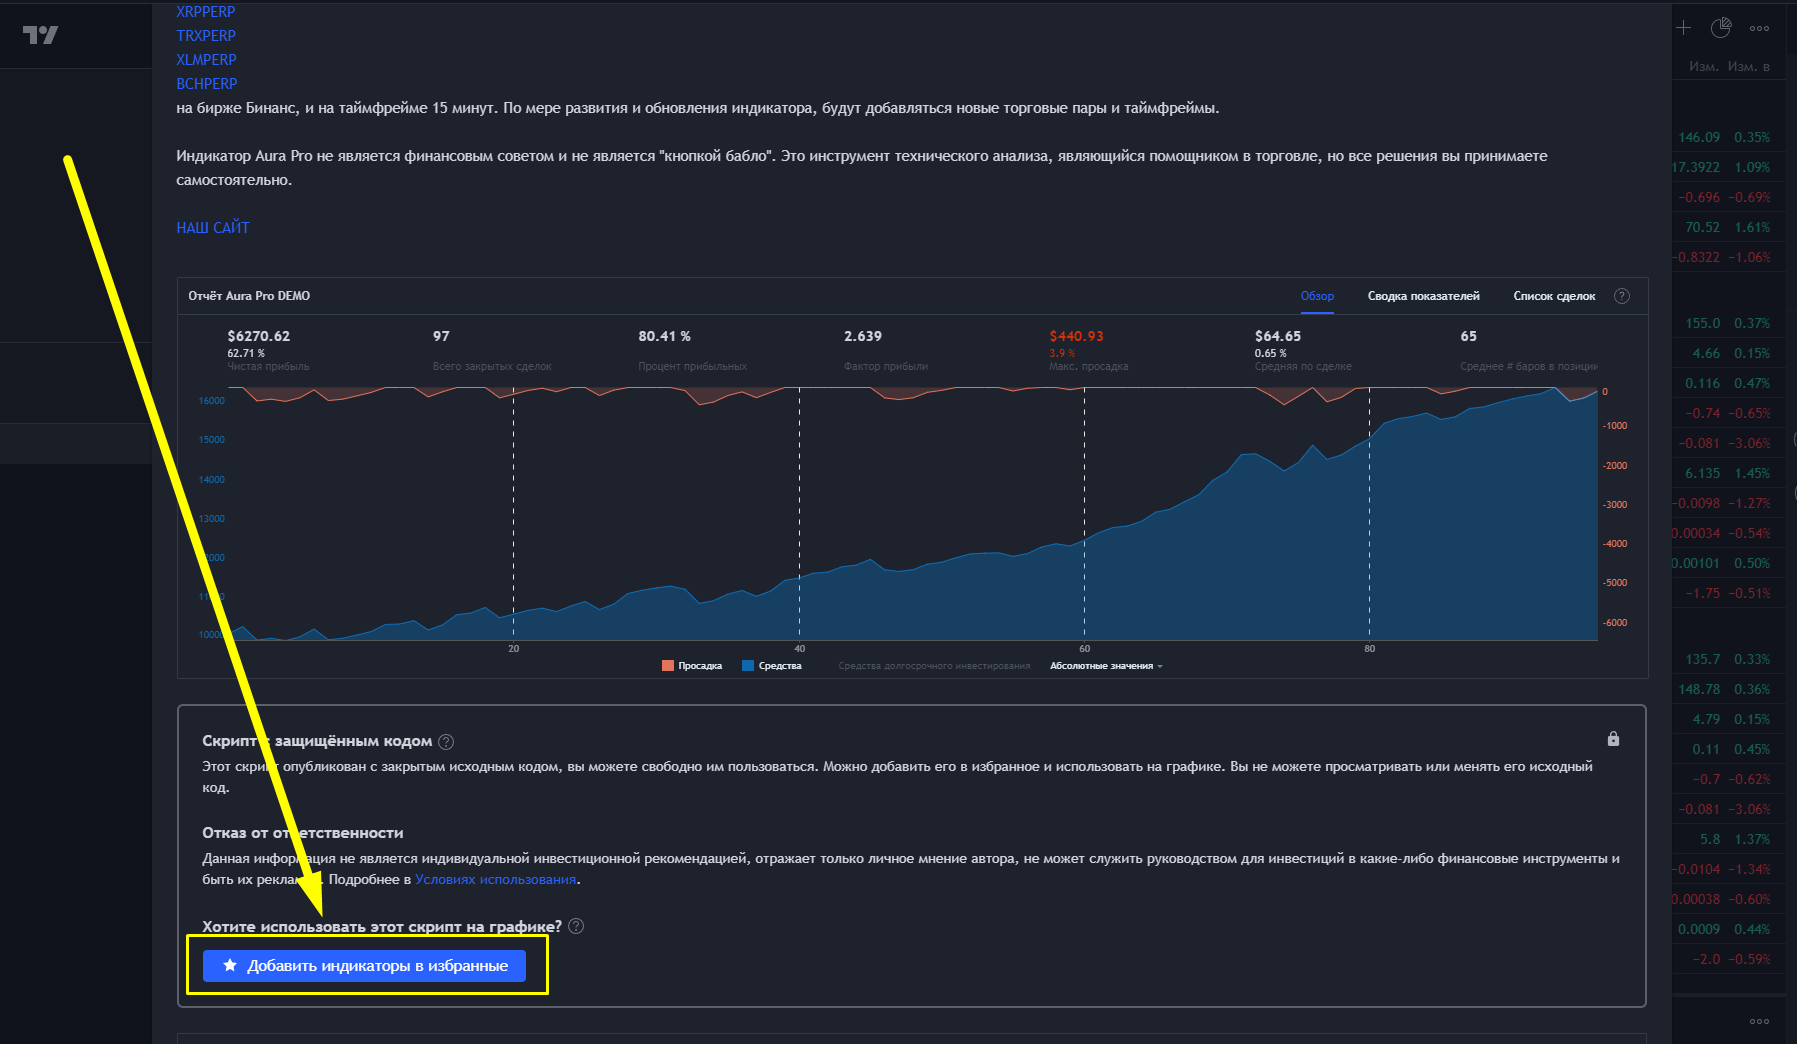Select watchlist row with value 0.00101
This screenshot has width=1797, height=1044.
point(1728,563)
